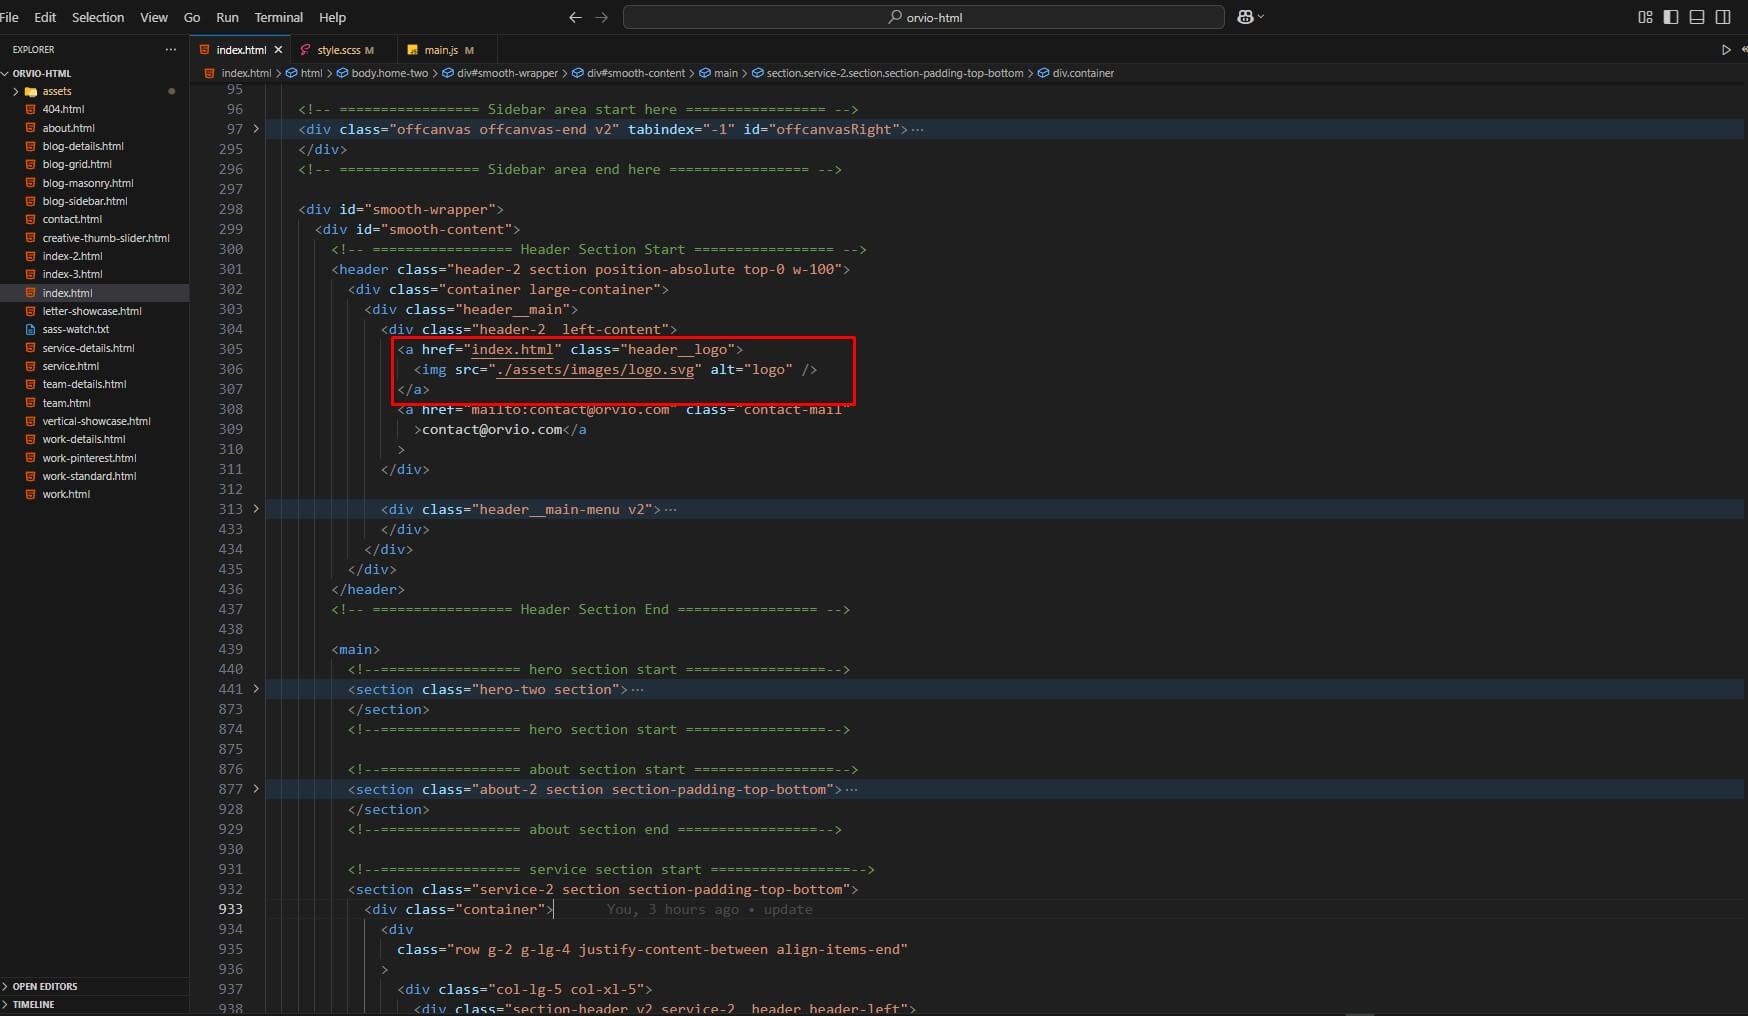Screen dimensions: 1748x1016
Task: Collapse the ORVIO-HTML root folder
Action: [x=41, y=73]
